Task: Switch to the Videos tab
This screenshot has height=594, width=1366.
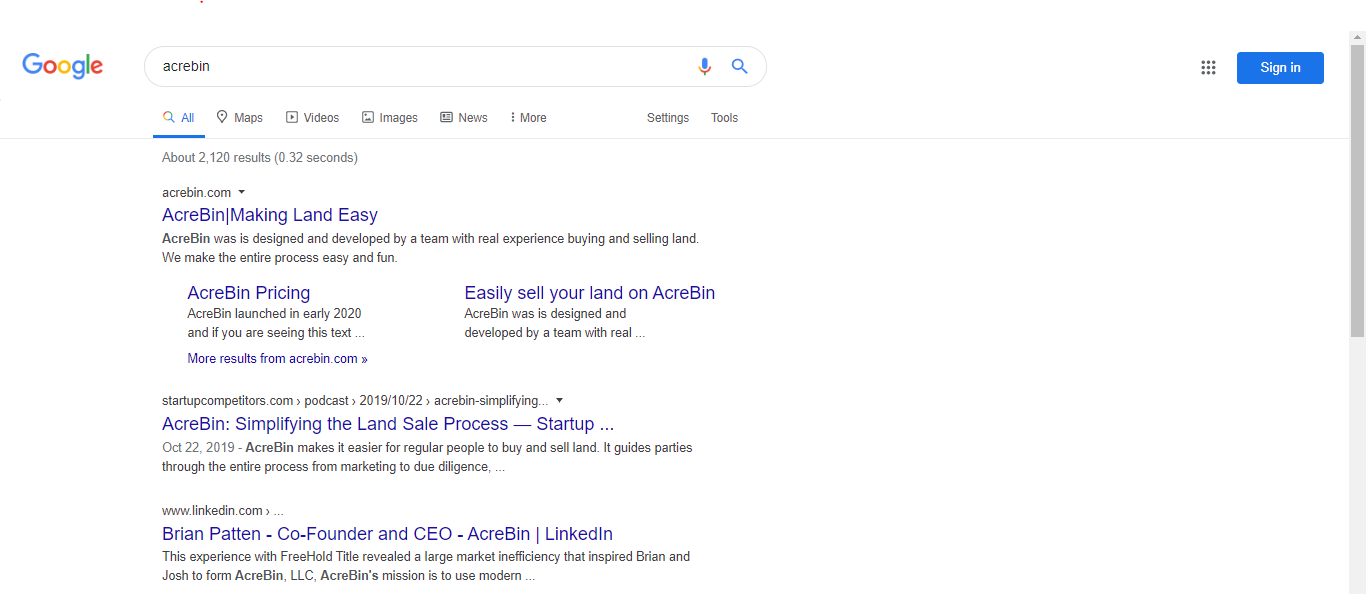Action: point(313,118)
